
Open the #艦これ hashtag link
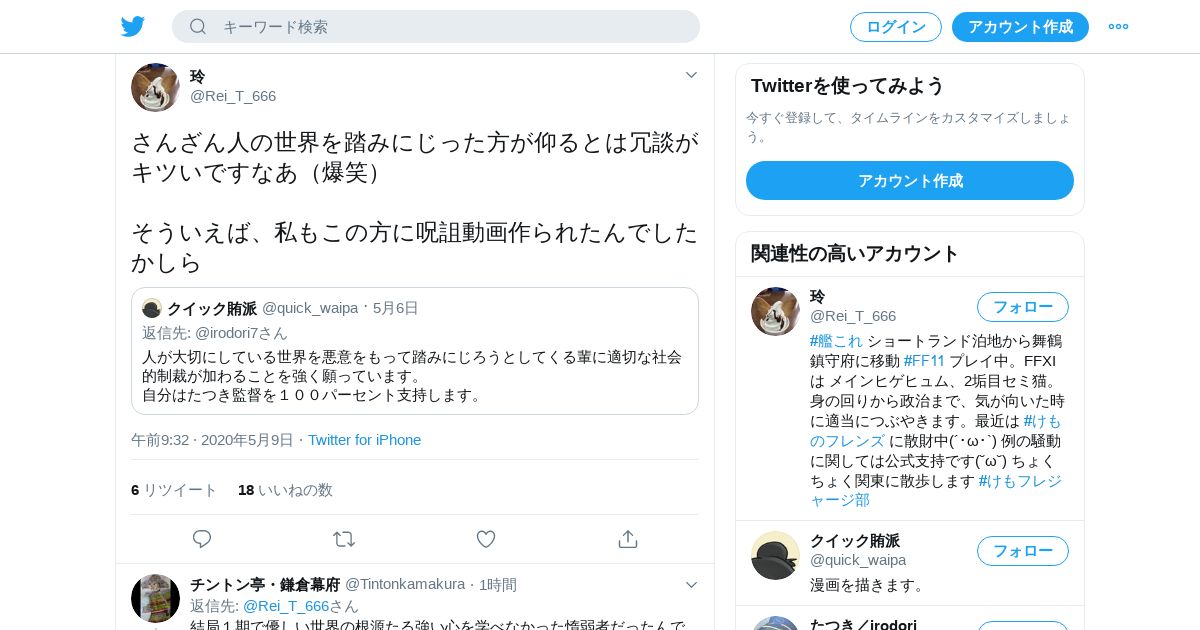coord(836,341)
